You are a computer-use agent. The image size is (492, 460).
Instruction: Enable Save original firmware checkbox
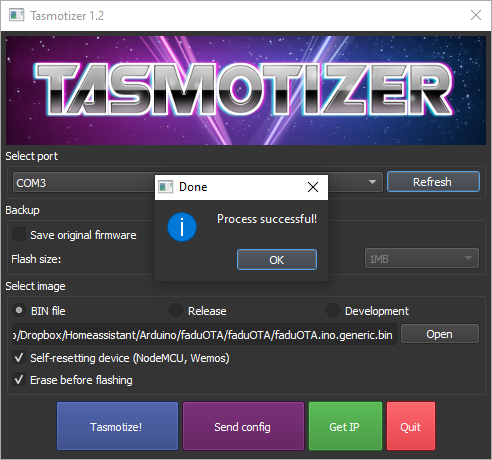19,234
